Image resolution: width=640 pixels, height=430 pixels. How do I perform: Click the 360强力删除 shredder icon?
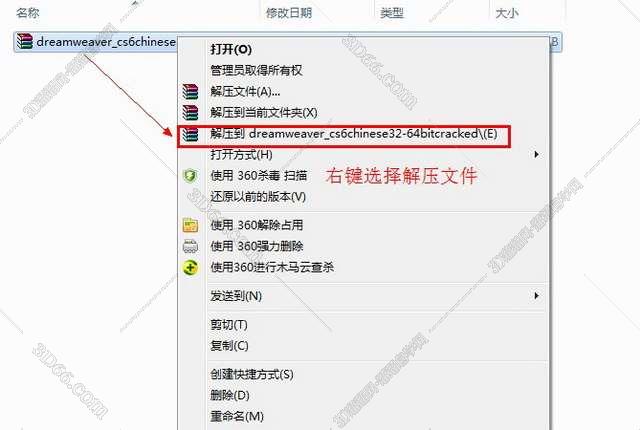[190, 246]
